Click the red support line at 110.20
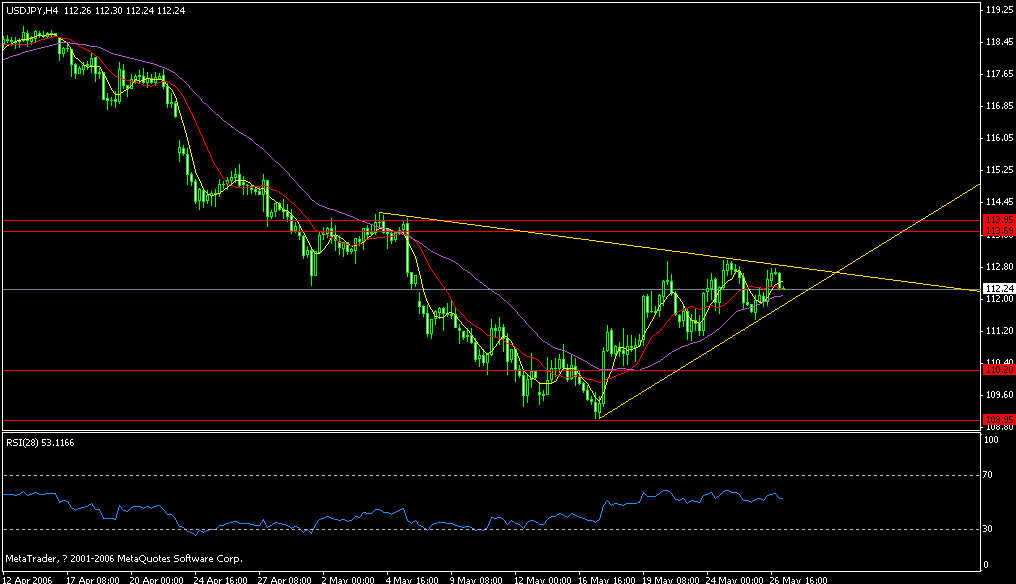 [500, 370]
